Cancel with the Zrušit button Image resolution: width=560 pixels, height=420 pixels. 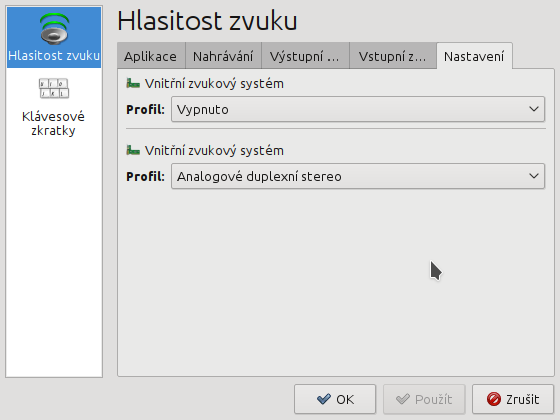tap(513, 399)
